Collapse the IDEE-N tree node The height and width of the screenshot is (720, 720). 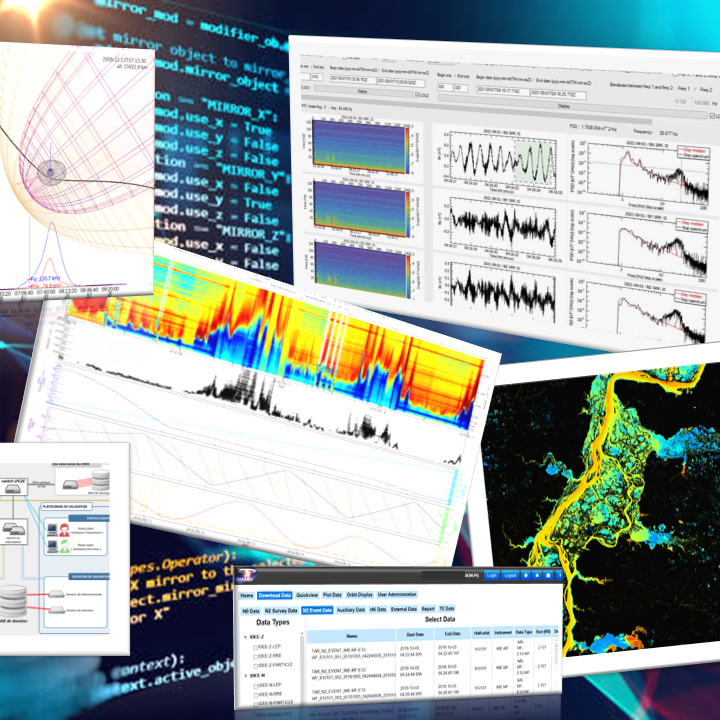(246, 676)
